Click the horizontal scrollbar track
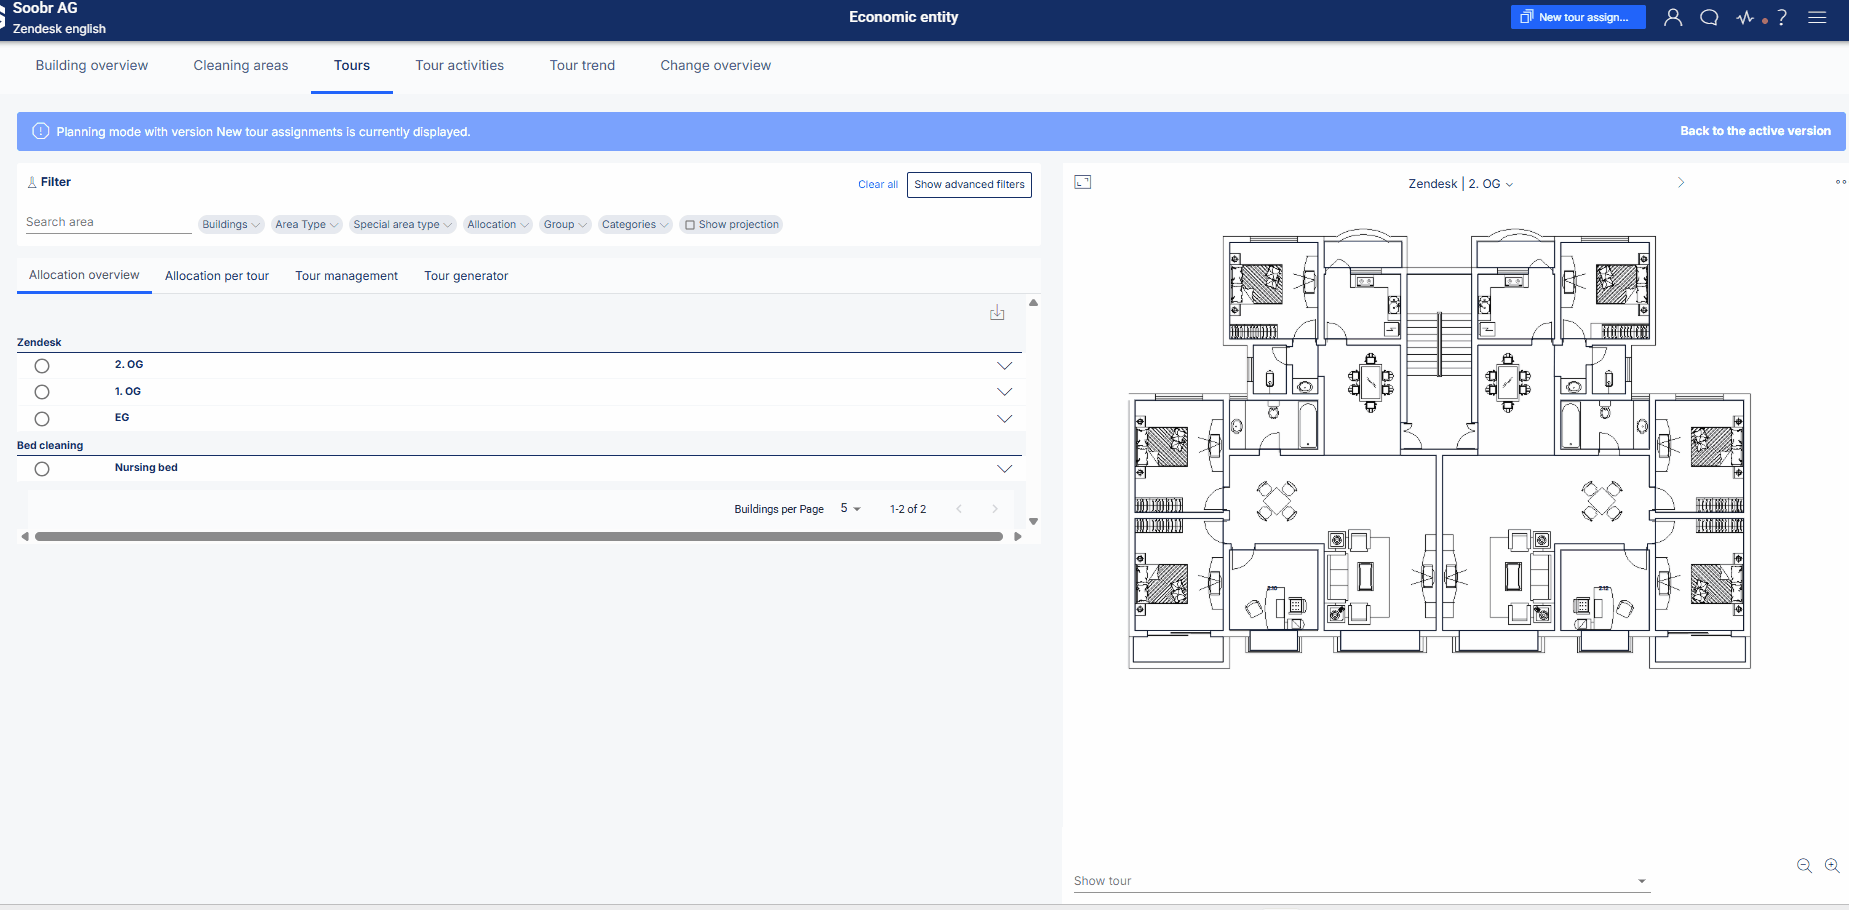The height and width of the screenshot is (910, 1849). click(x=519, y=537)
